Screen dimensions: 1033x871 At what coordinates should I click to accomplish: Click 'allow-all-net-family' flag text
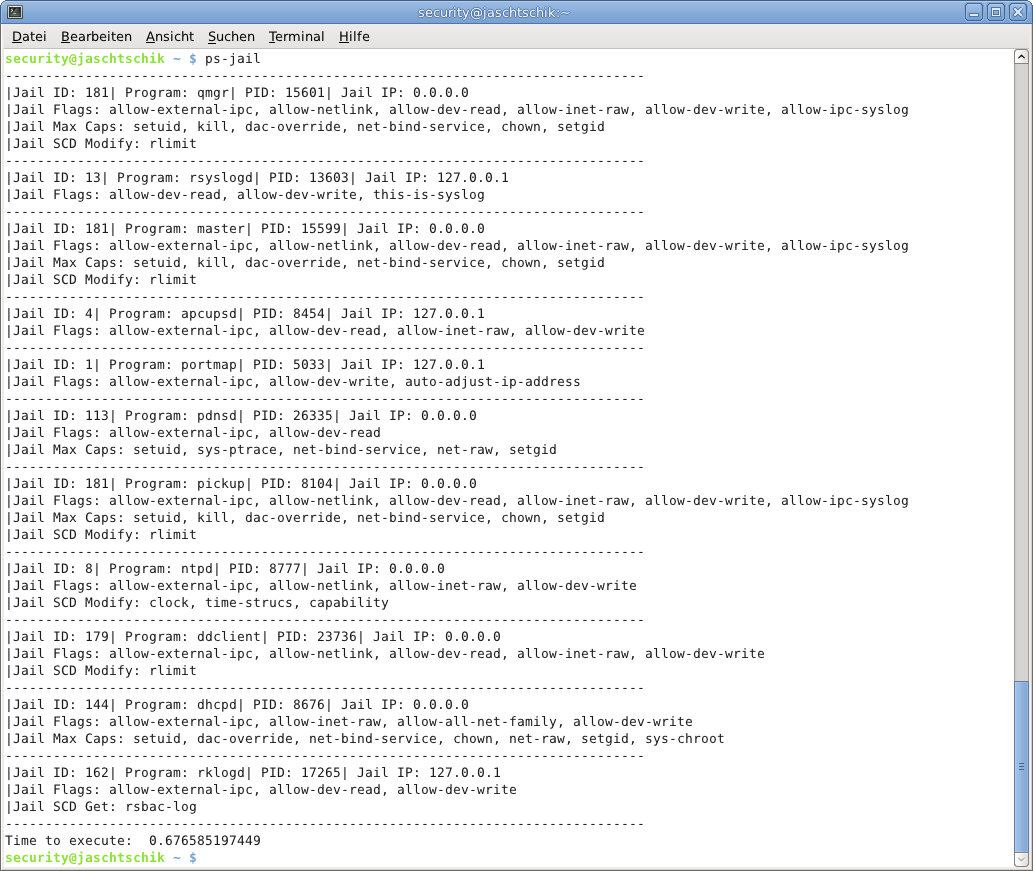477,722
